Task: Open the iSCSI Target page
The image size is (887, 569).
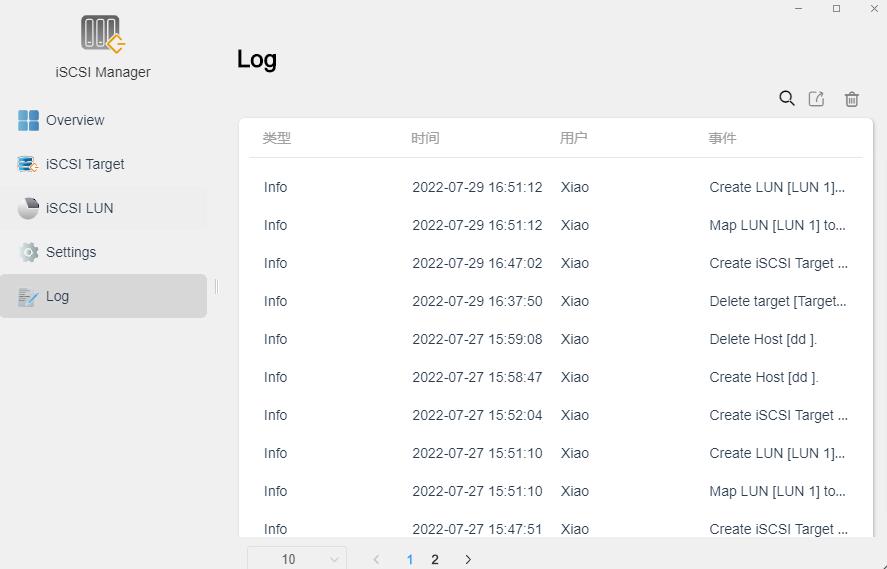Action: coord(85,164)
